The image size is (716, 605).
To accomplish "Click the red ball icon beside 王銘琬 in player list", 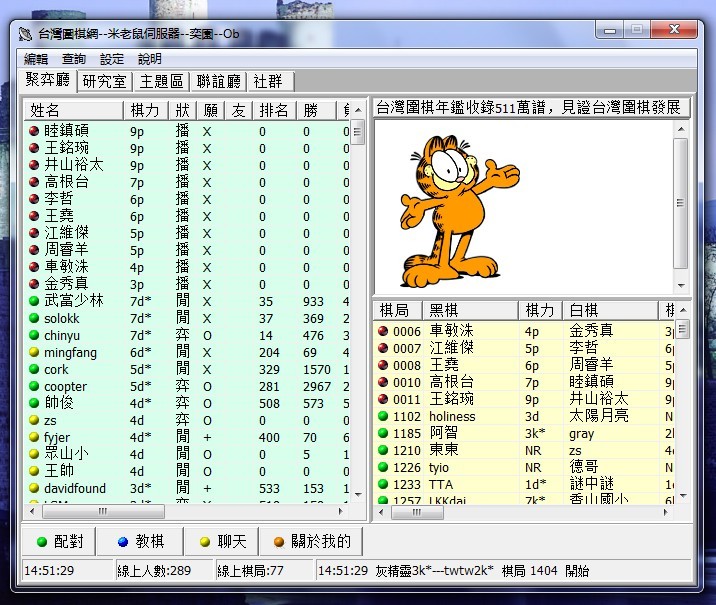I will 34,148.
